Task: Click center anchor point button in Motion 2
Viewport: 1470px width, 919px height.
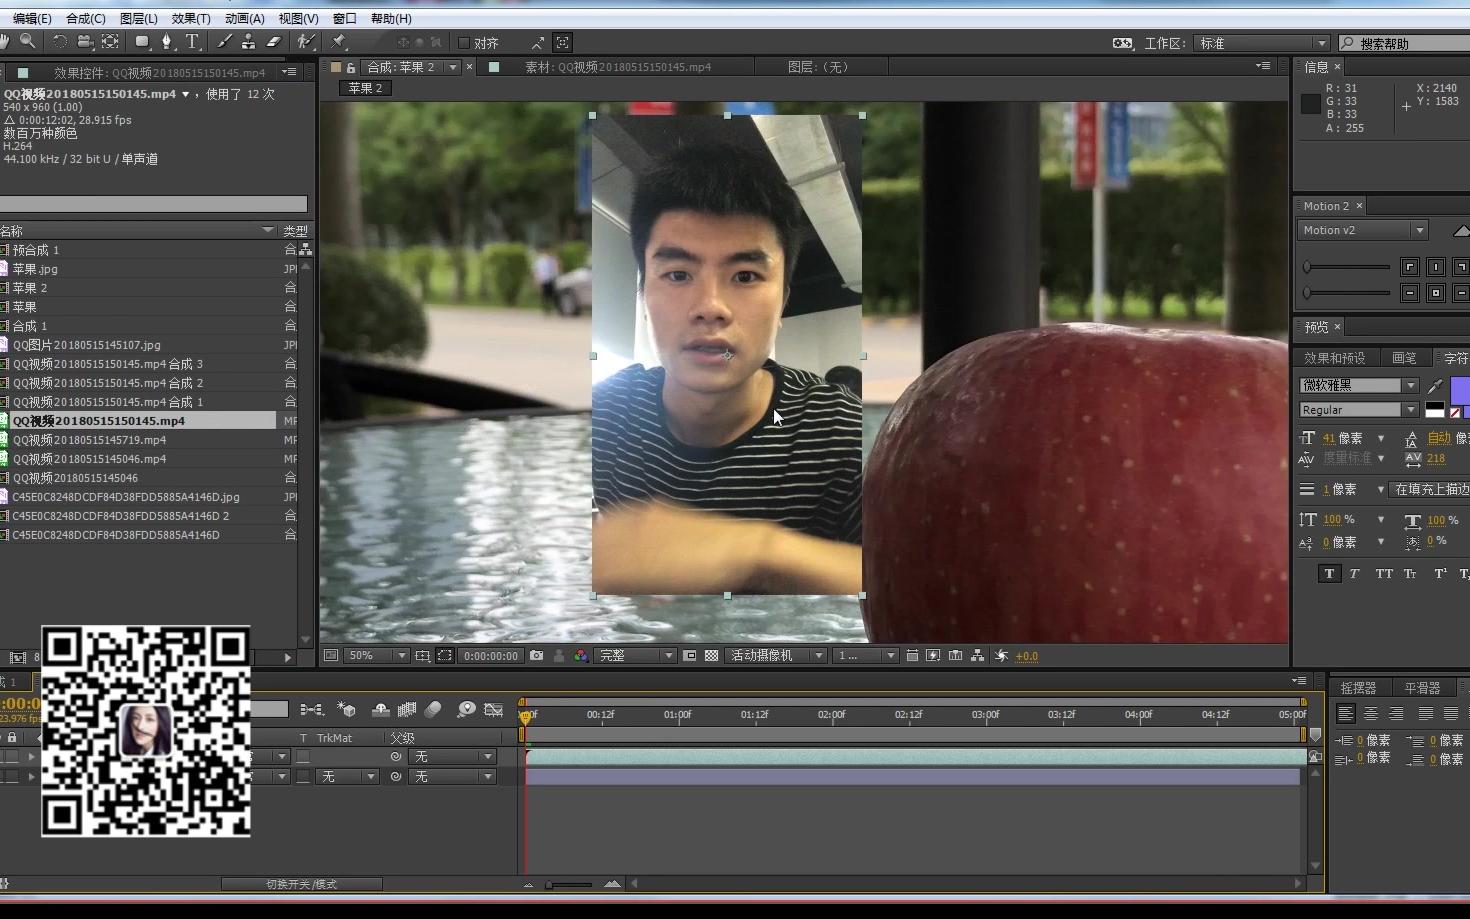Action: [1436, 293]
